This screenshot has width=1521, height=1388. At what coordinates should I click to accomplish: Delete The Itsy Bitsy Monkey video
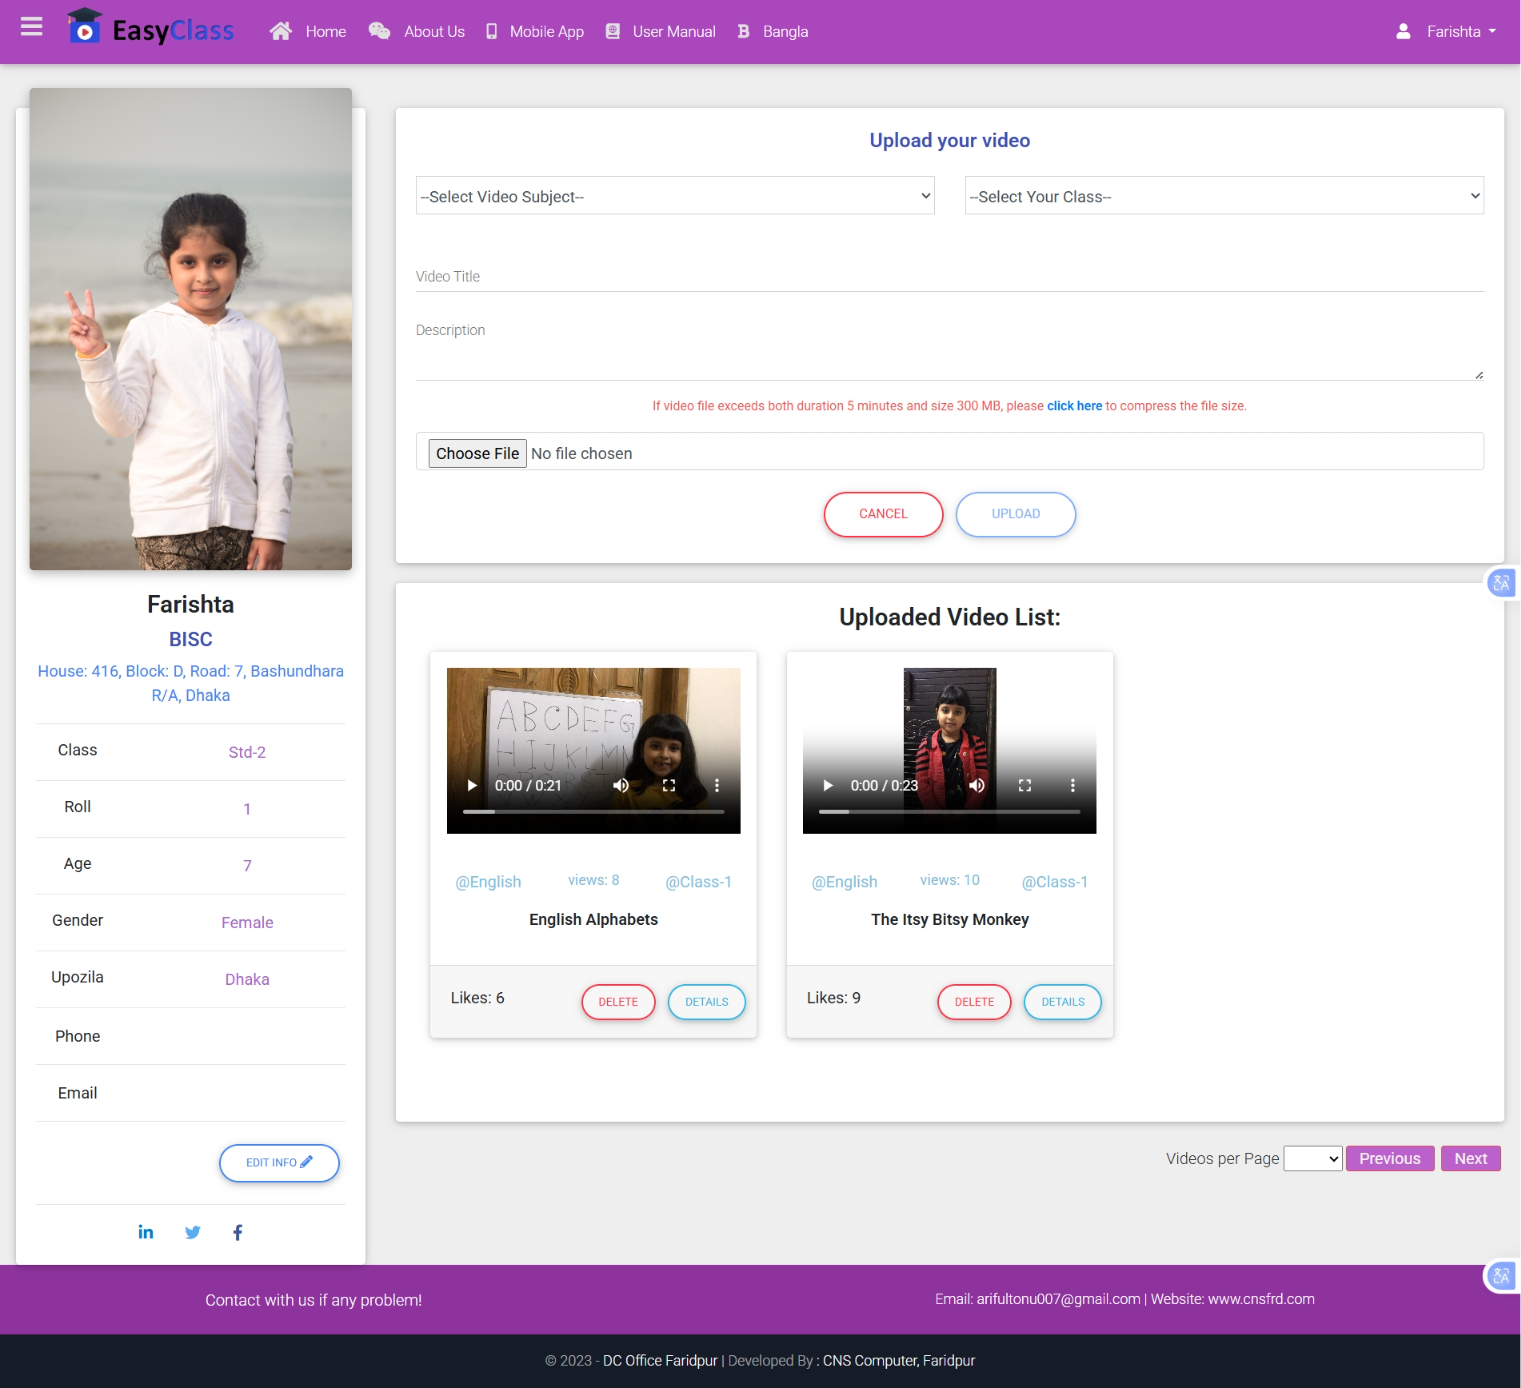974,1002
